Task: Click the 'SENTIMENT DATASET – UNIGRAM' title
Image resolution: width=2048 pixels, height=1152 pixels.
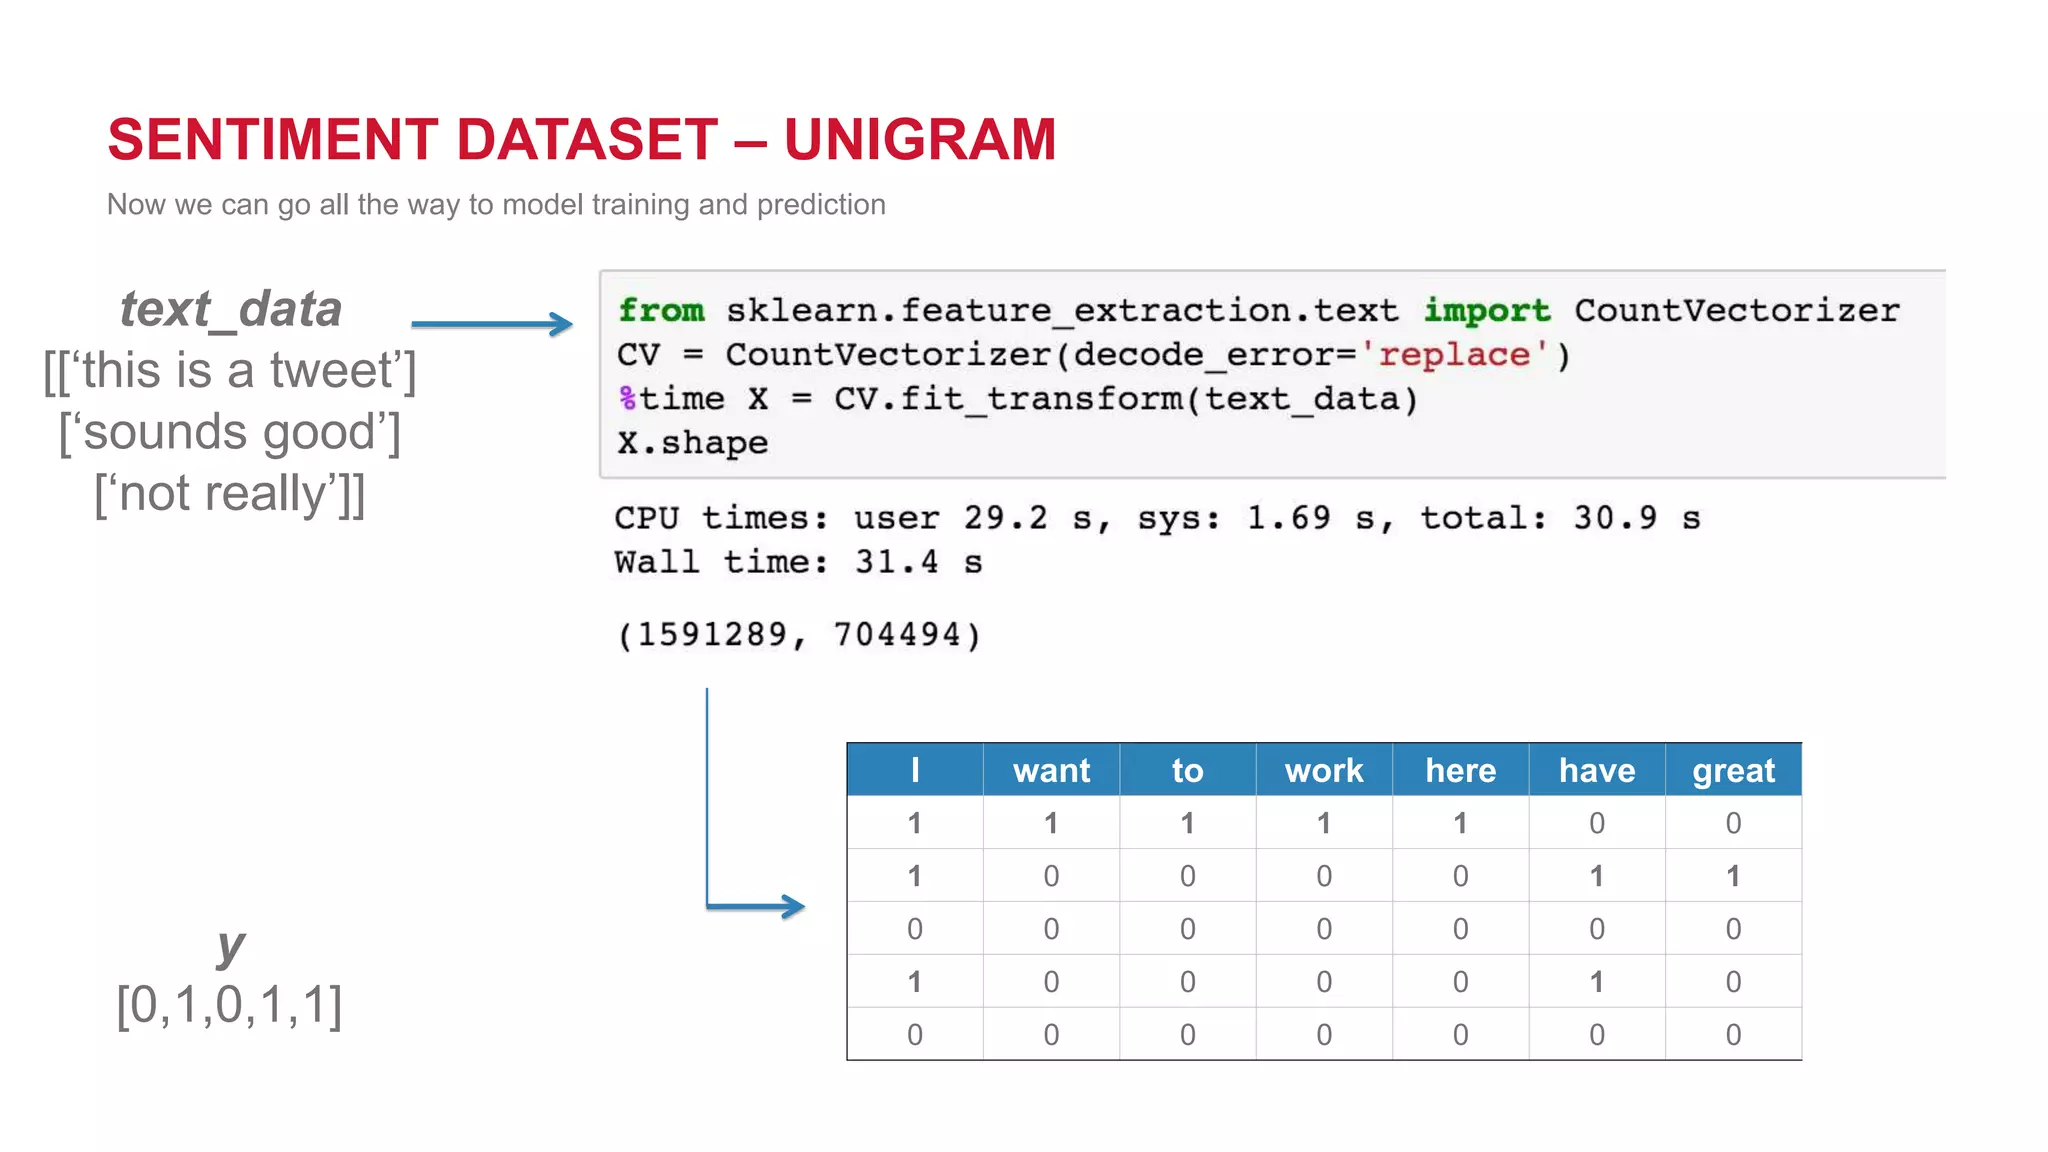Action: click(582, 139)
